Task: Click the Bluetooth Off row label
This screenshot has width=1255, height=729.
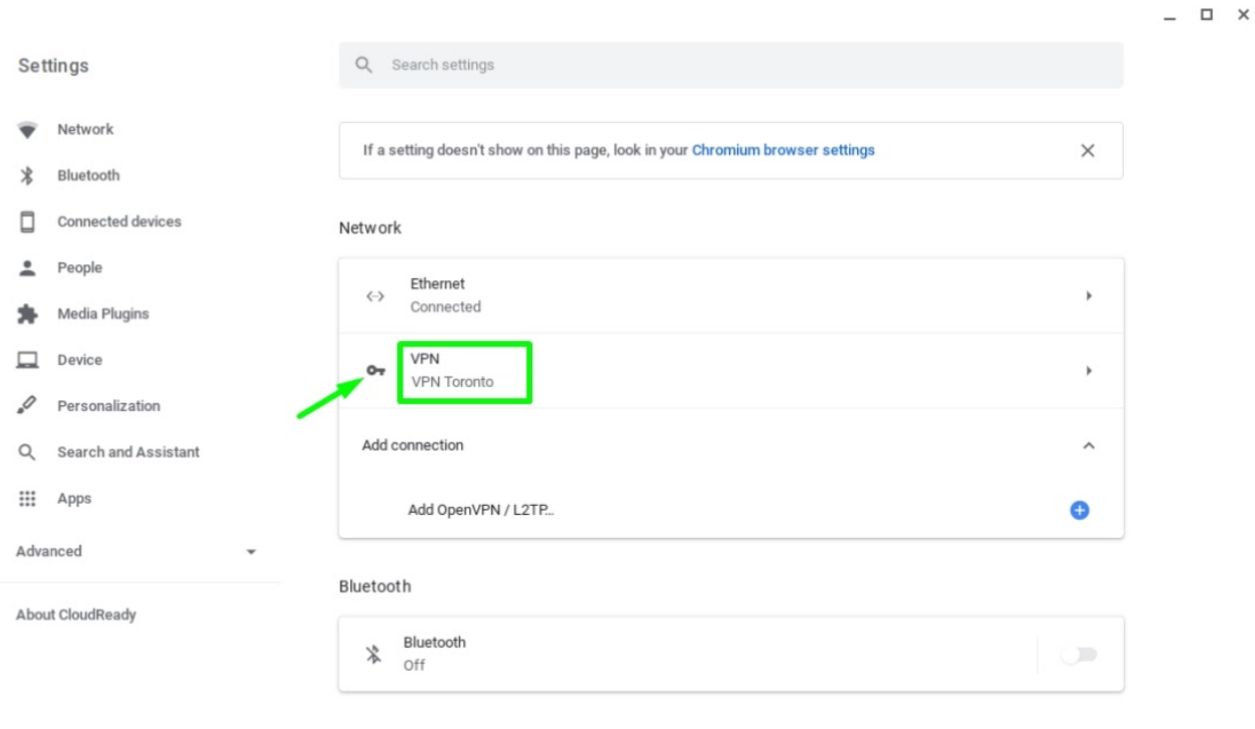Action: tap(435, 654)
